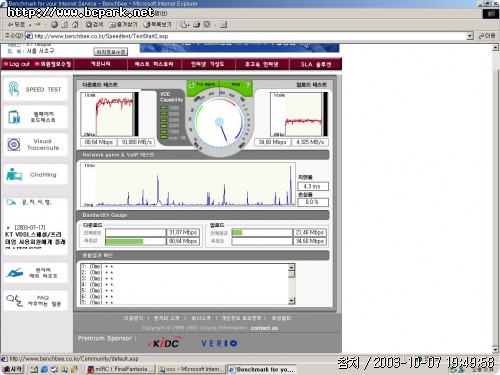The height and width of the screenshot is (375, 500).
Task: Click the Edit page toolbar icon
Action: [207, 24]
